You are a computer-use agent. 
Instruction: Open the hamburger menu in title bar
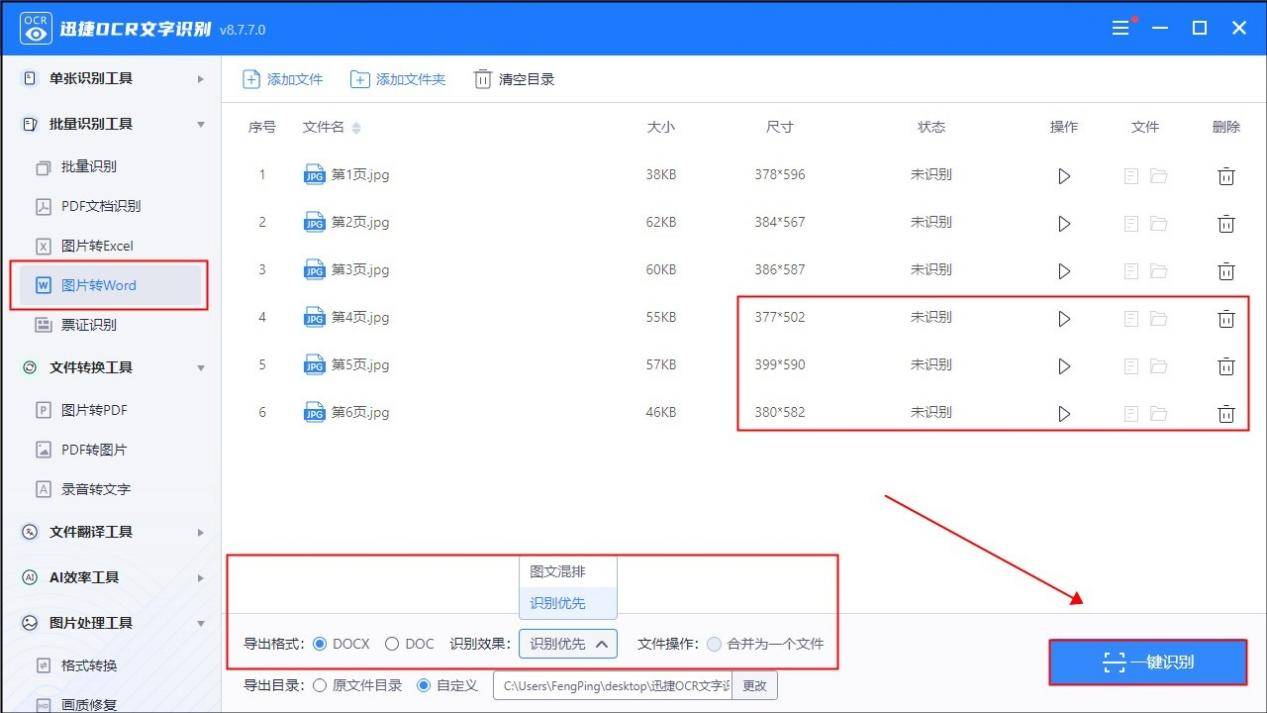pyautogui.click(x=1120, y=28)
